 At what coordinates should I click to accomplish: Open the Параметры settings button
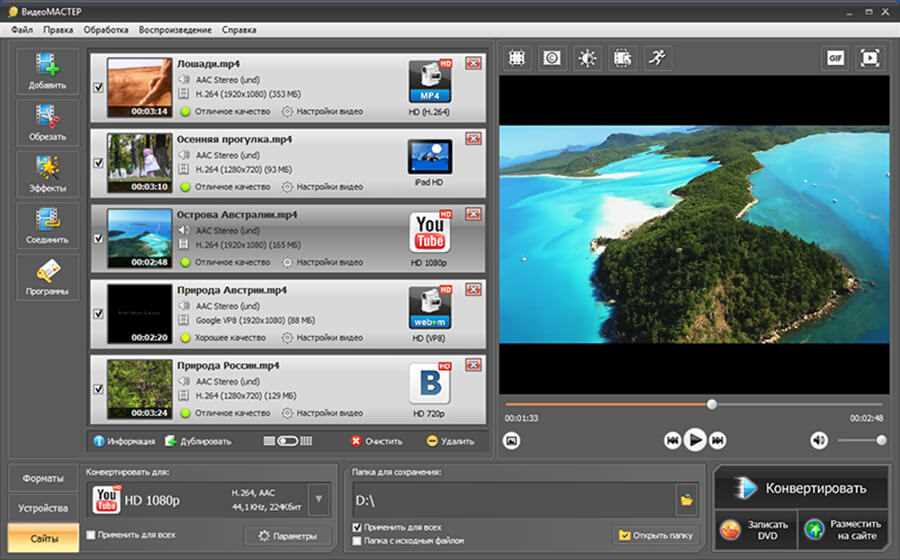point(288,536)
